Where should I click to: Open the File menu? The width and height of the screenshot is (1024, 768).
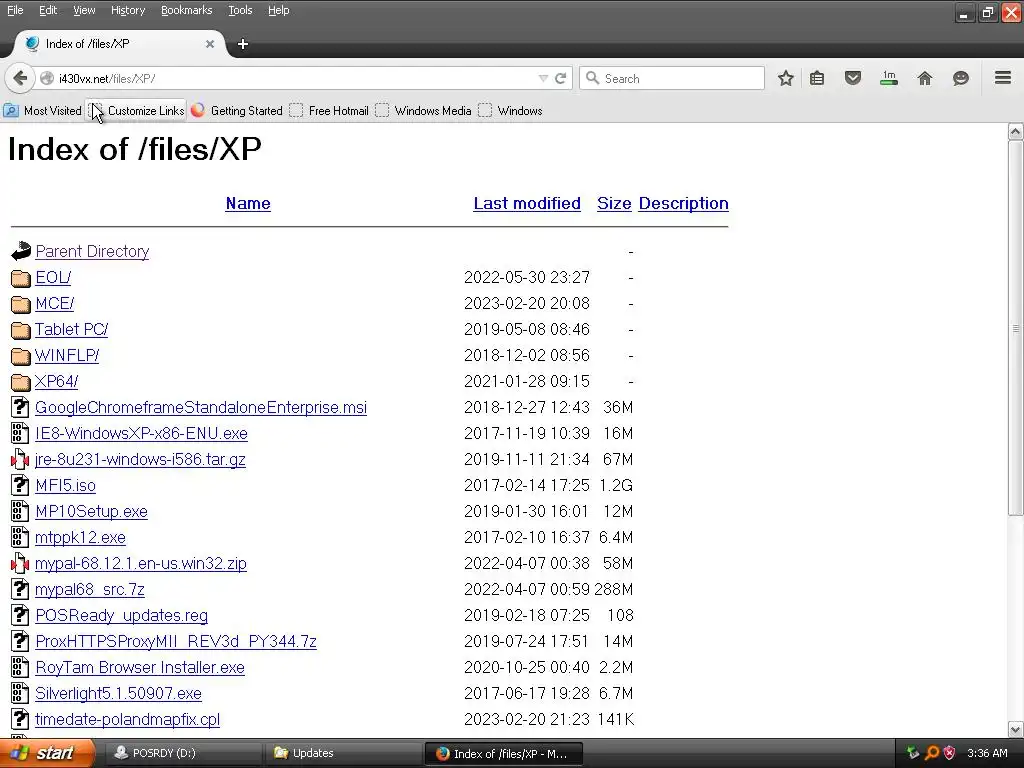point(15,10)
